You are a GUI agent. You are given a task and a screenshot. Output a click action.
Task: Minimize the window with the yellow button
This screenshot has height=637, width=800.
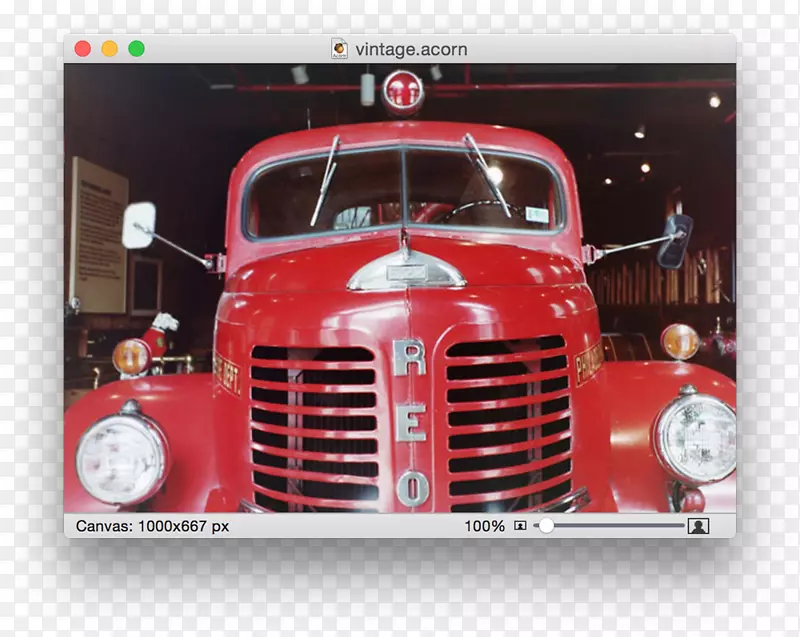[x=110, y=49]
